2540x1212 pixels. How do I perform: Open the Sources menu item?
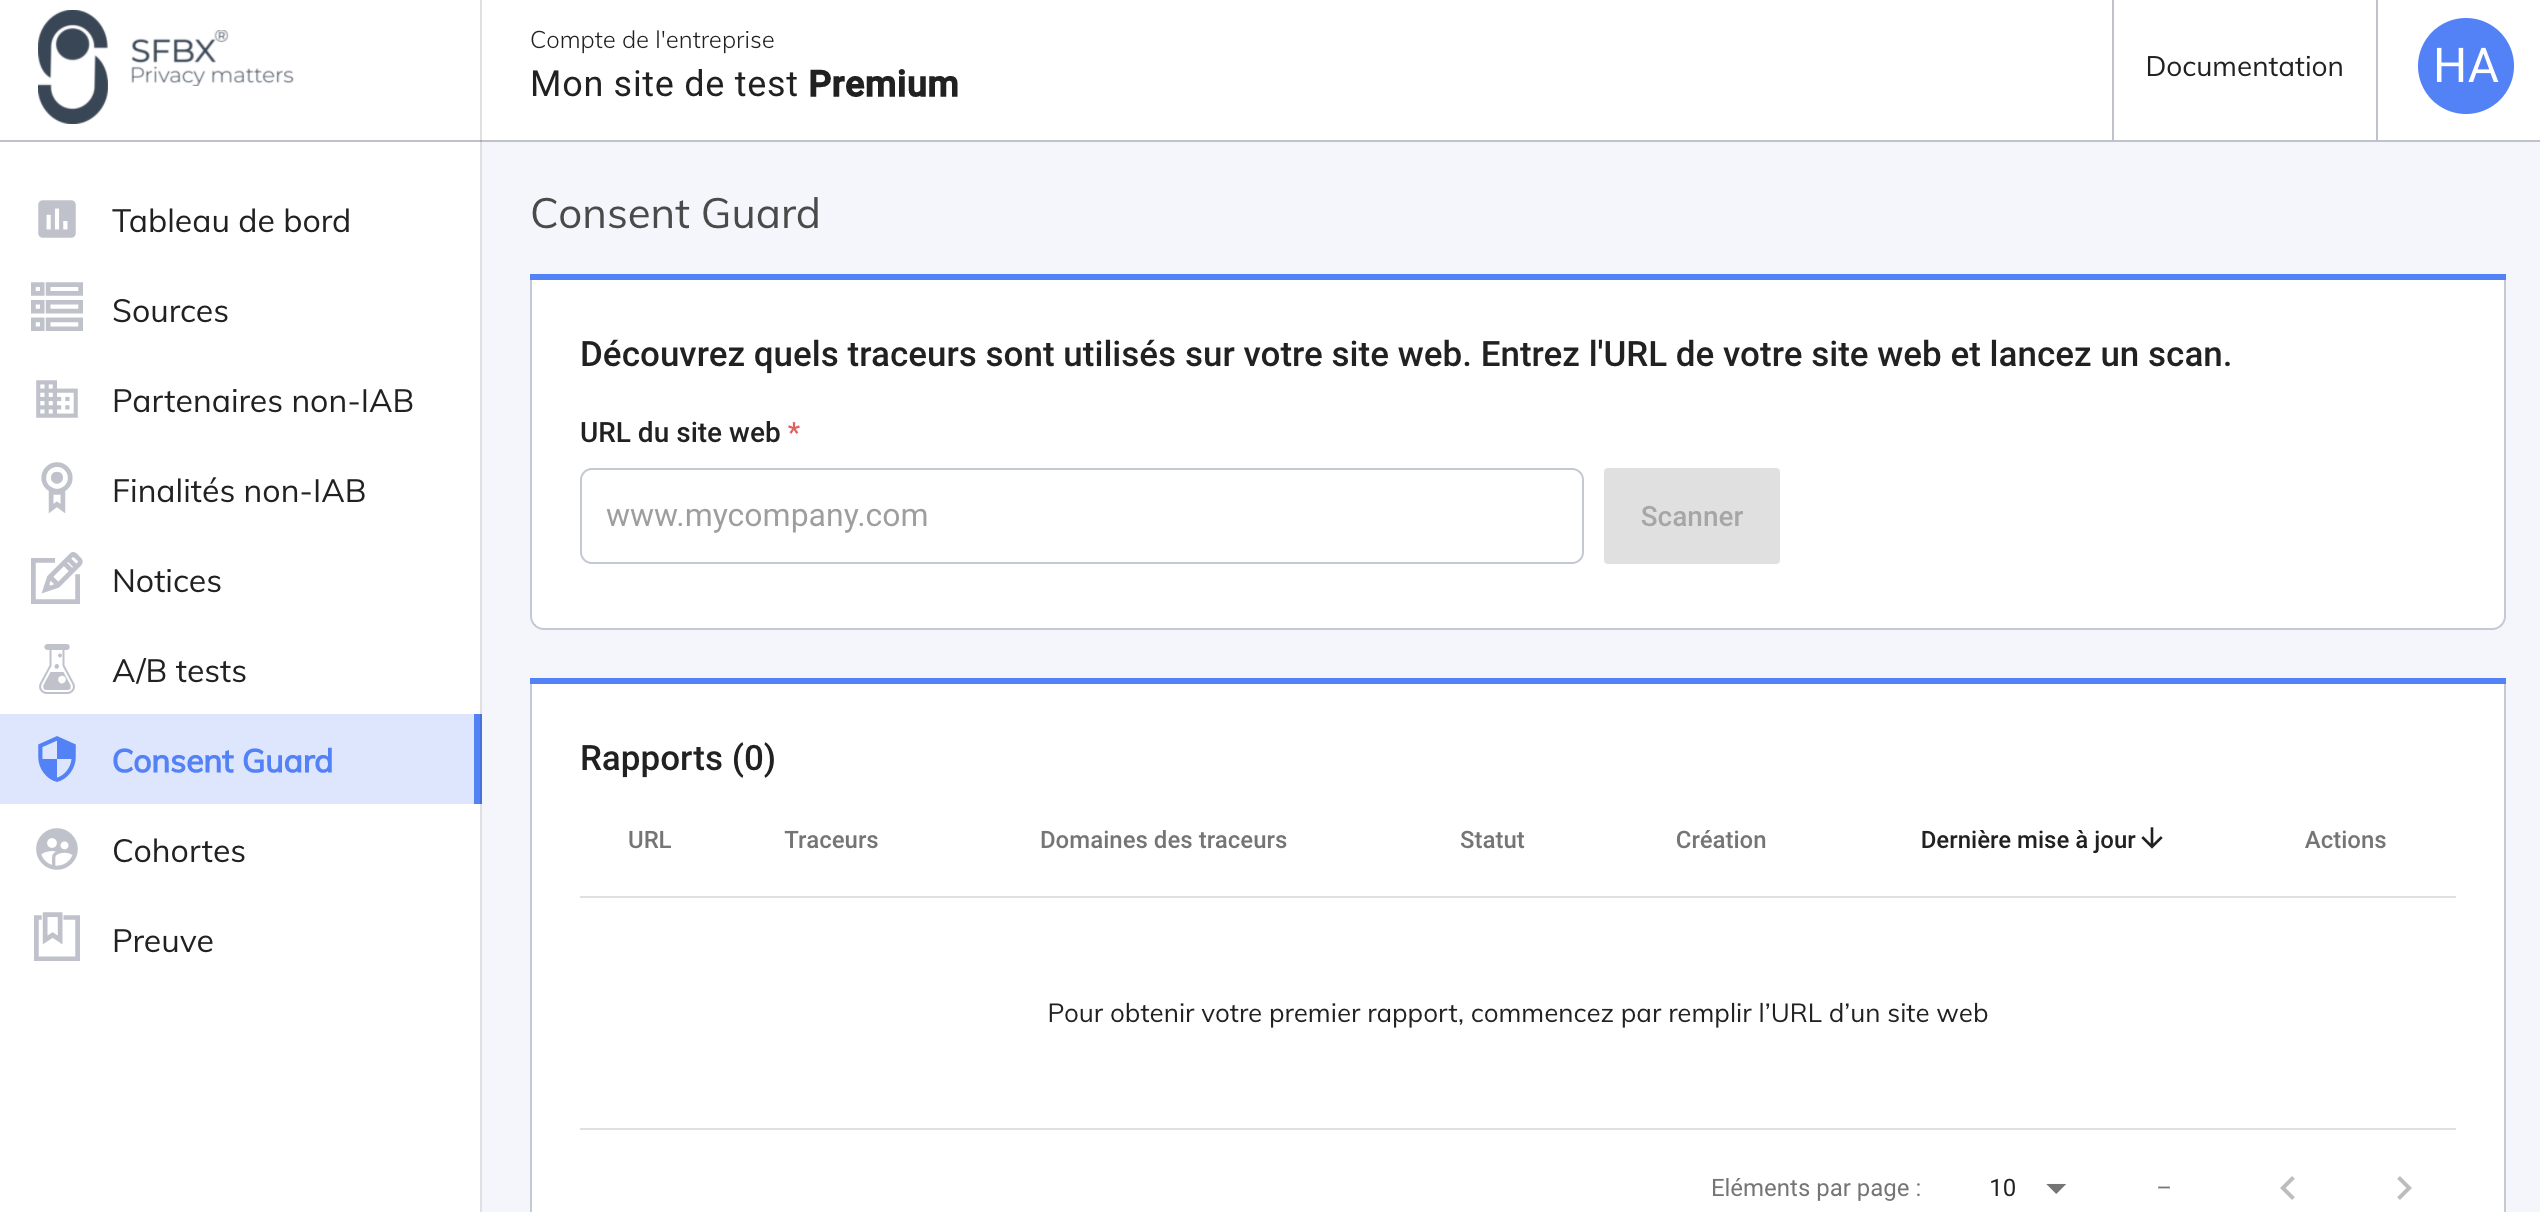[x=170, y=311]
